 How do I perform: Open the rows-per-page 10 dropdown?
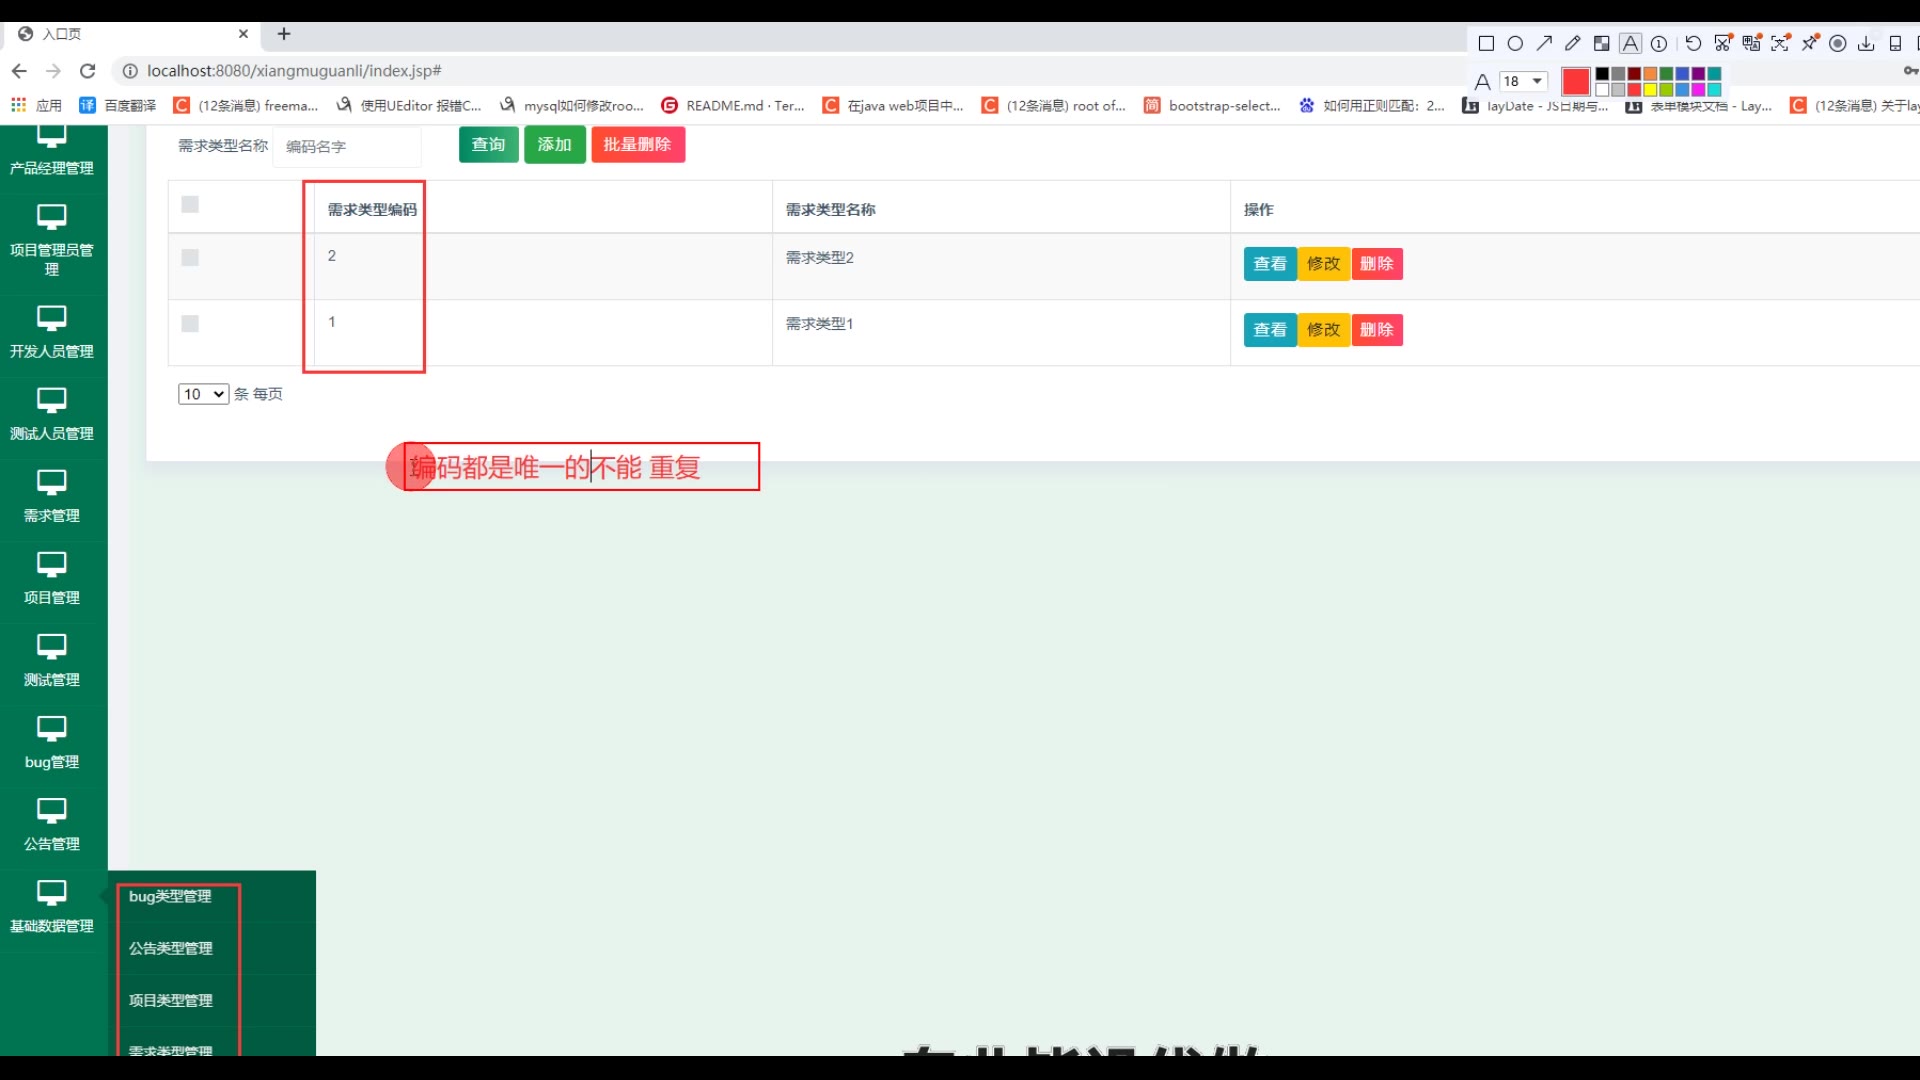[x=203, y=394]
